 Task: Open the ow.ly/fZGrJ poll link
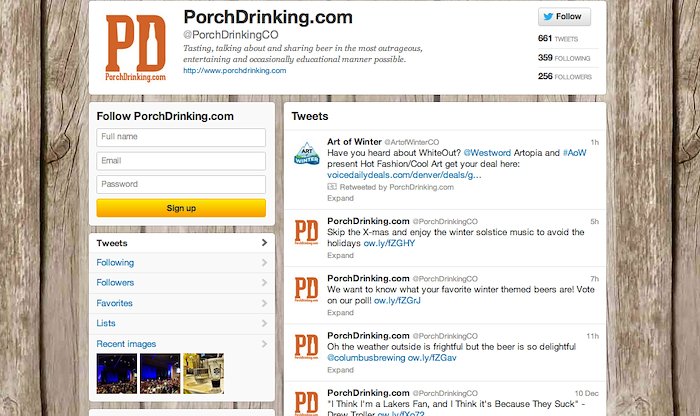(x=397, y=300)
